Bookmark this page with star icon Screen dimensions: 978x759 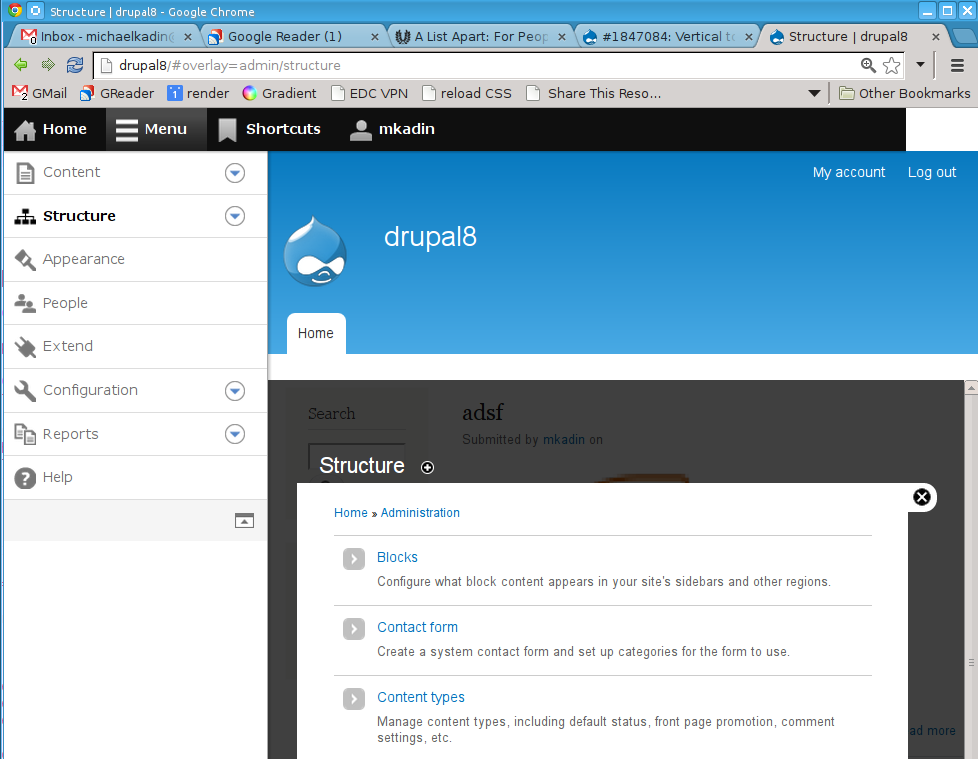pos(891,65)
